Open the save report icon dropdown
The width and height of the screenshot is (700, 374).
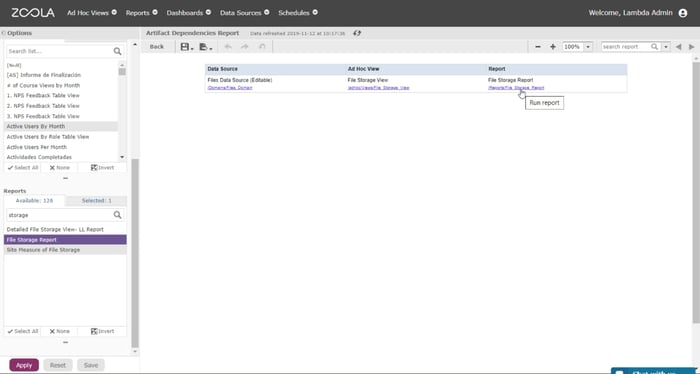click(187, 47)
